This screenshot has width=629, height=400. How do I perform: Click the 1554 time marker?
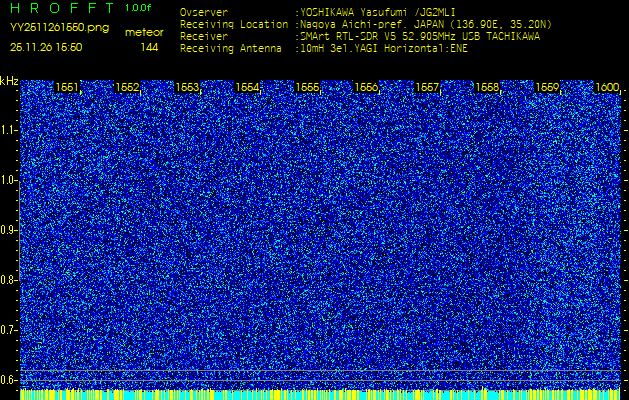[x=247, y=87]
